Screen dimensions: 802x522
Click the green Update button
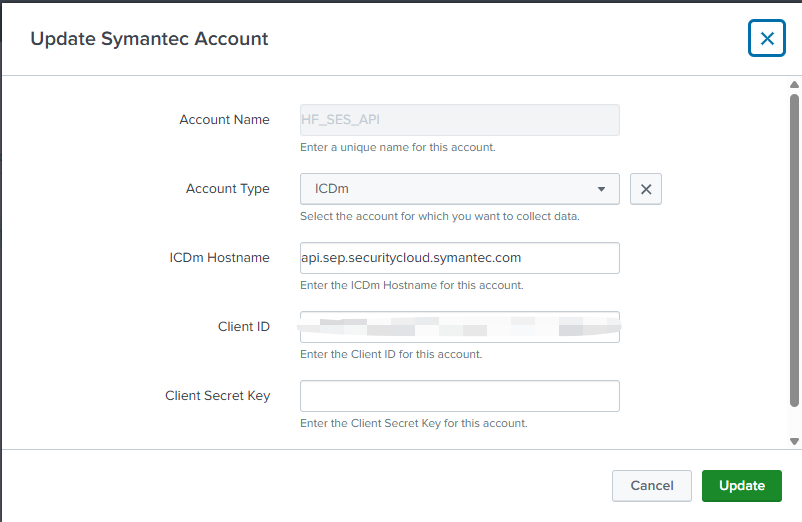(x=742, y=486)
